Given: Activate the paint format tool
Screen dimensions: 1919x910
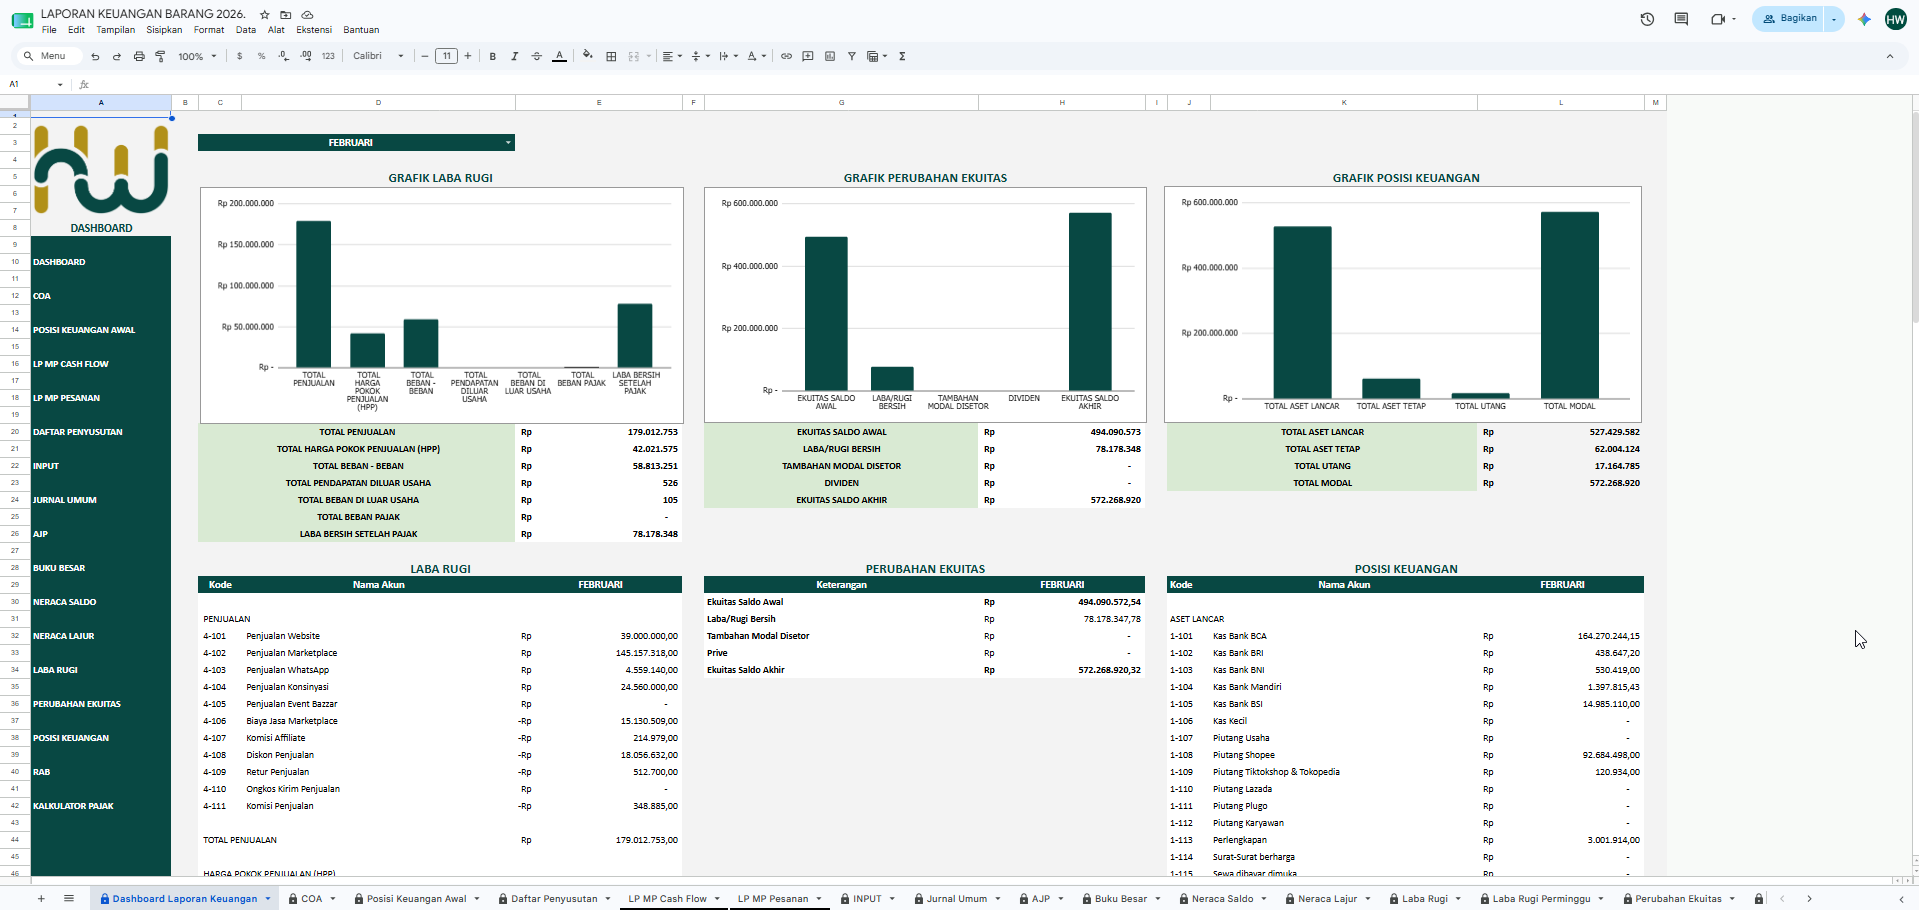Looking at the screenshot, I should [x=160, y=57].
